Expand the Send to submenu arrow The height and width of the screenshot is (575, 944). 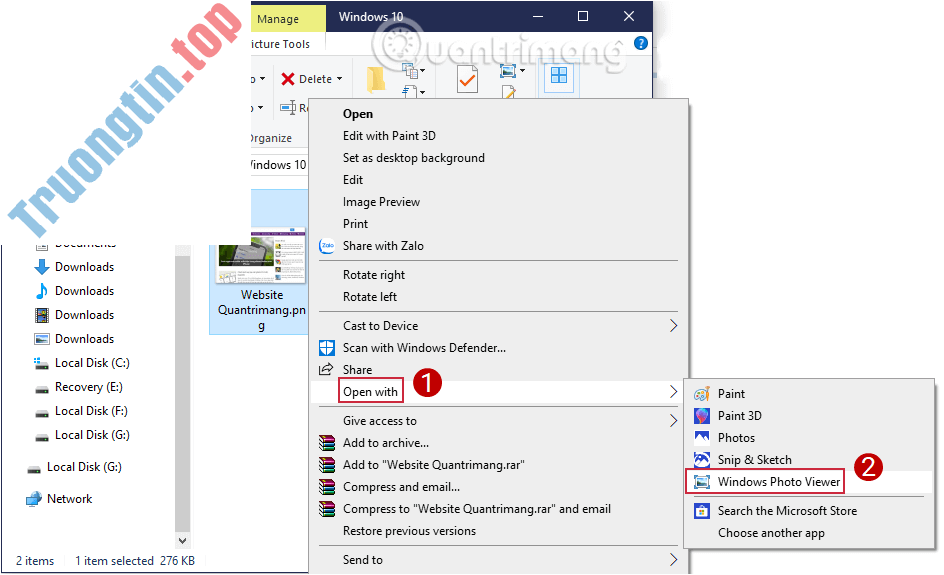673,560
